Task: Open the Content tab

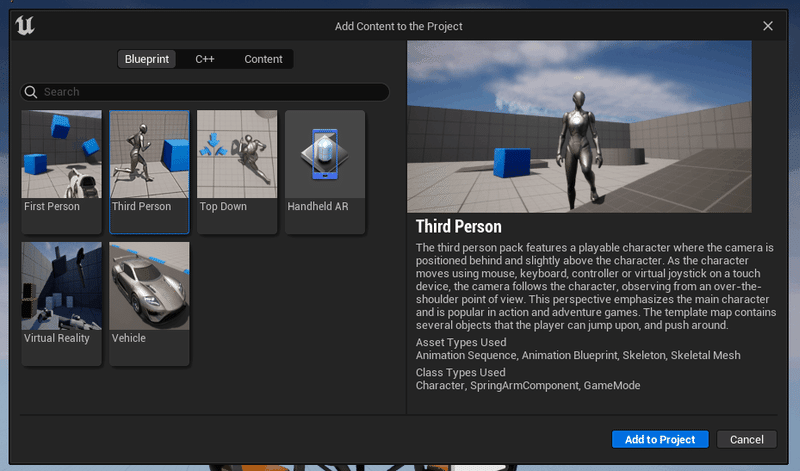Action: (x=263, y=59)
